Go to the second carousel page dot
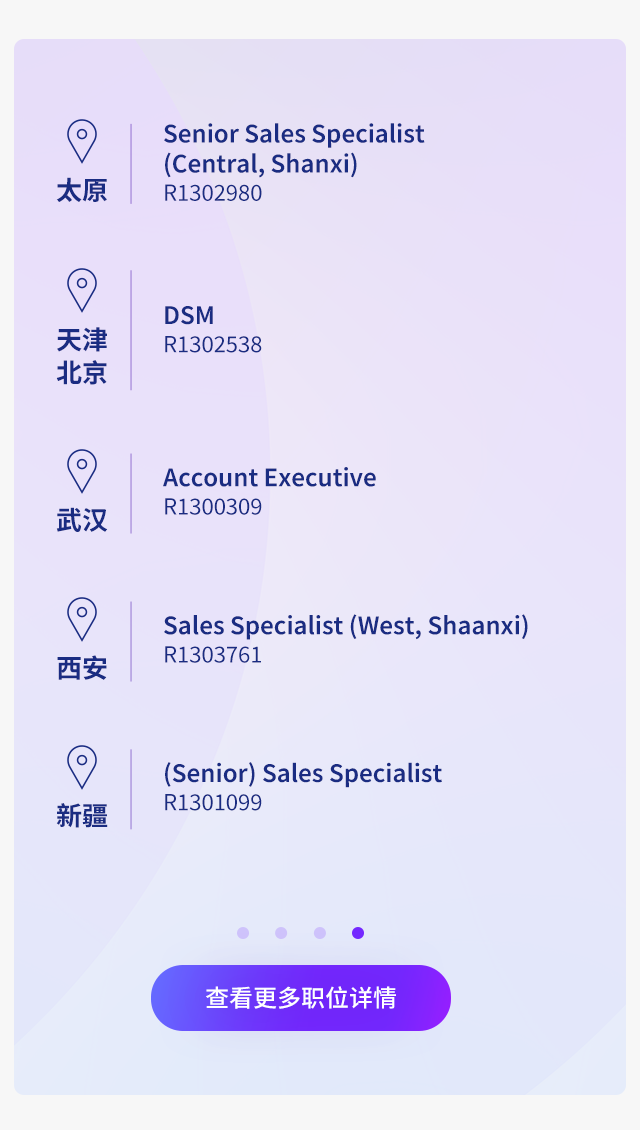 coord(281,933)
